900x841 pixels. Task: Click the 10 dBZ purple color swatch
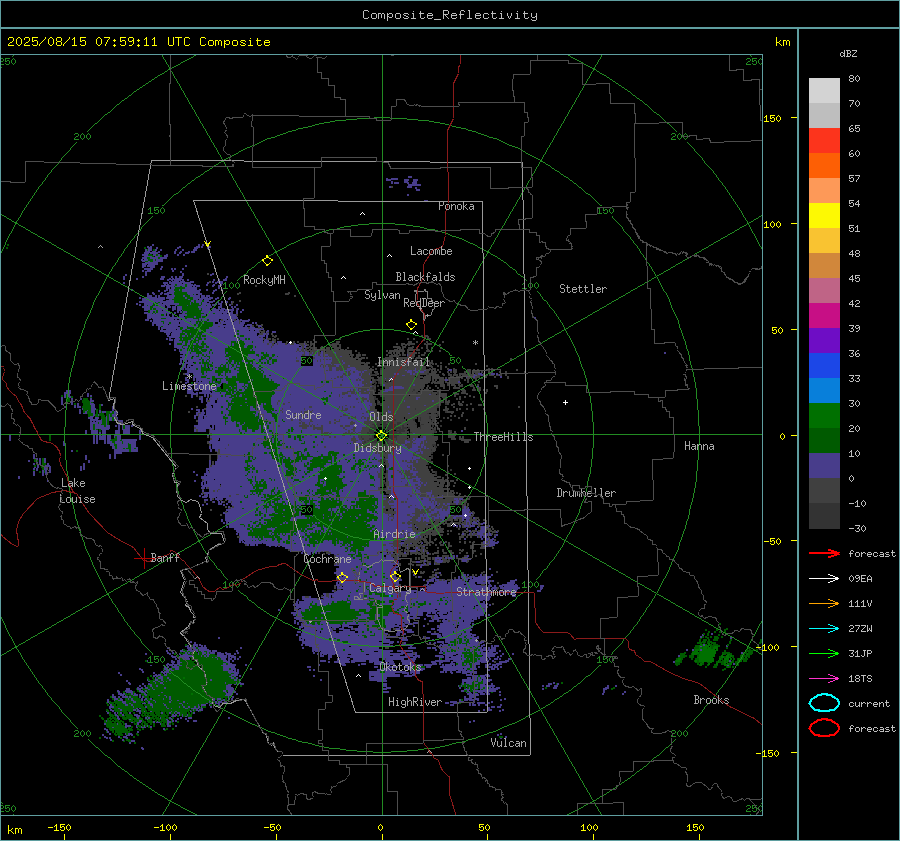click(824, 466)
